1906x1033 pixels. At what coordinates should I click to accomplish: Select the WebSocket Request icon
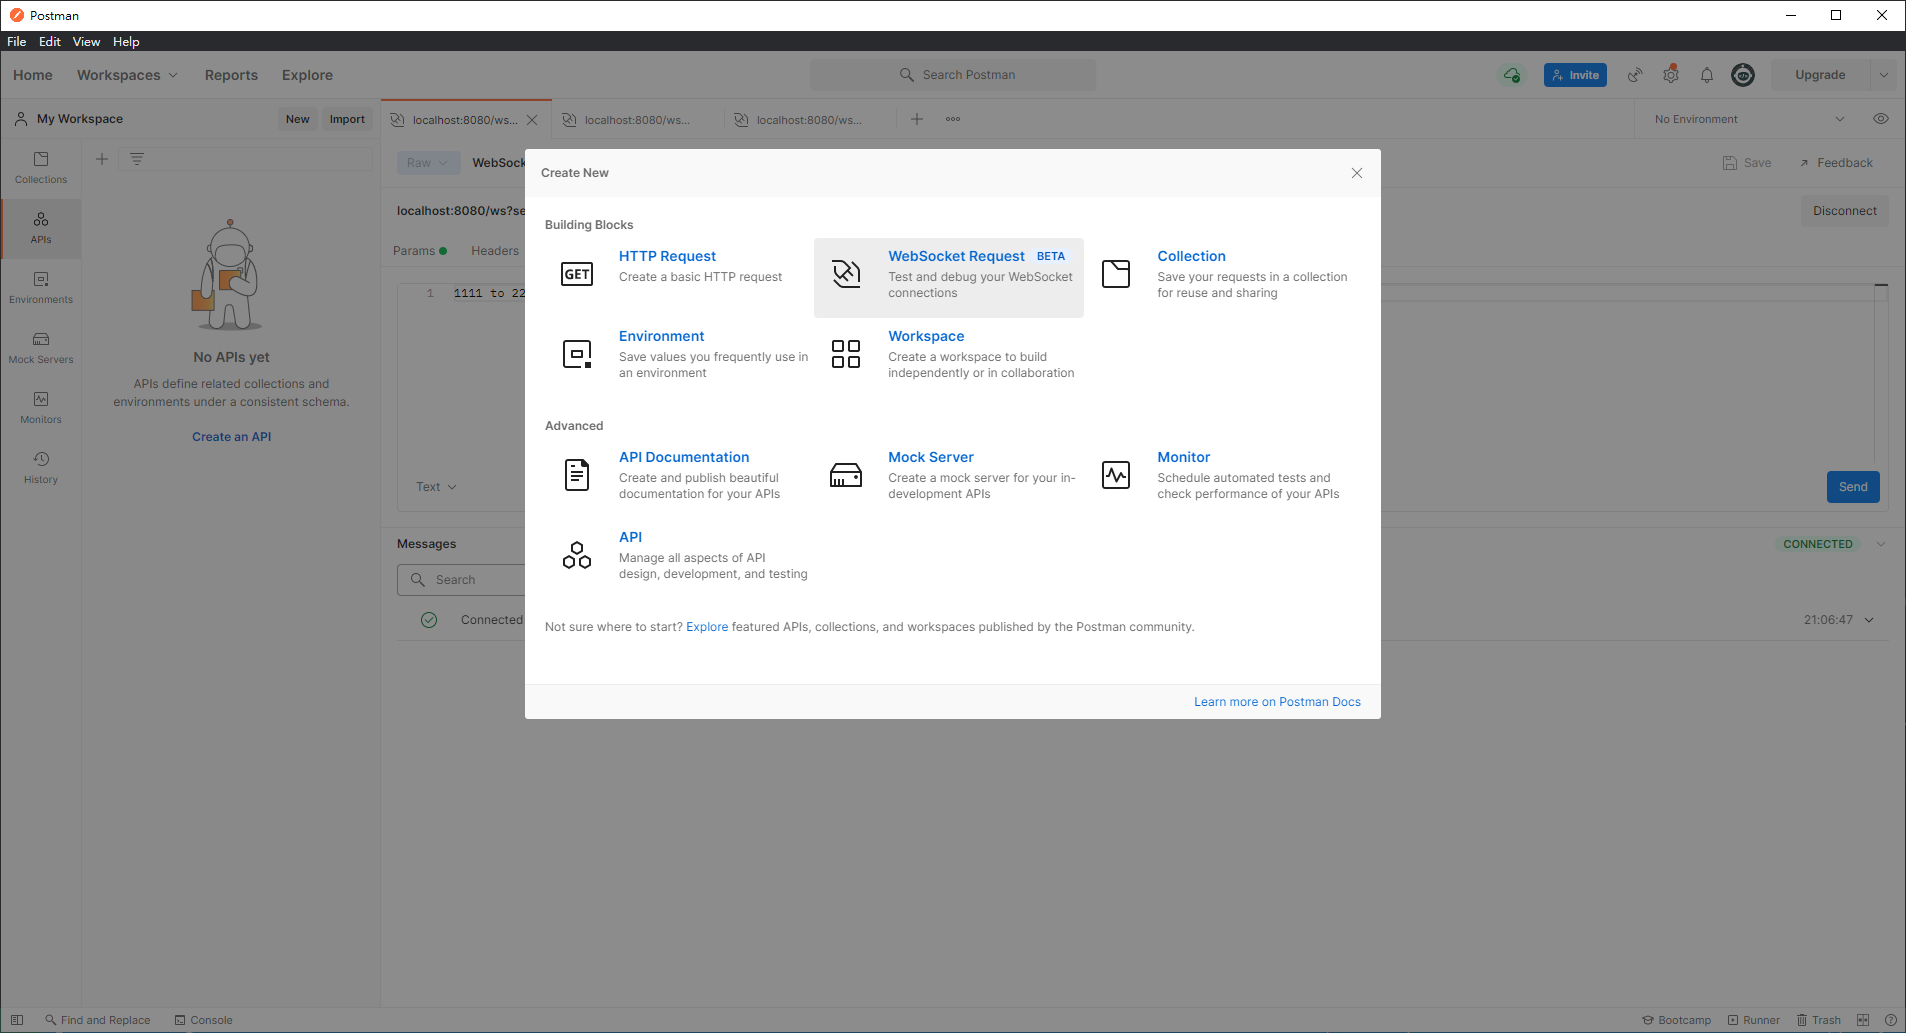[x=846, y=274]
